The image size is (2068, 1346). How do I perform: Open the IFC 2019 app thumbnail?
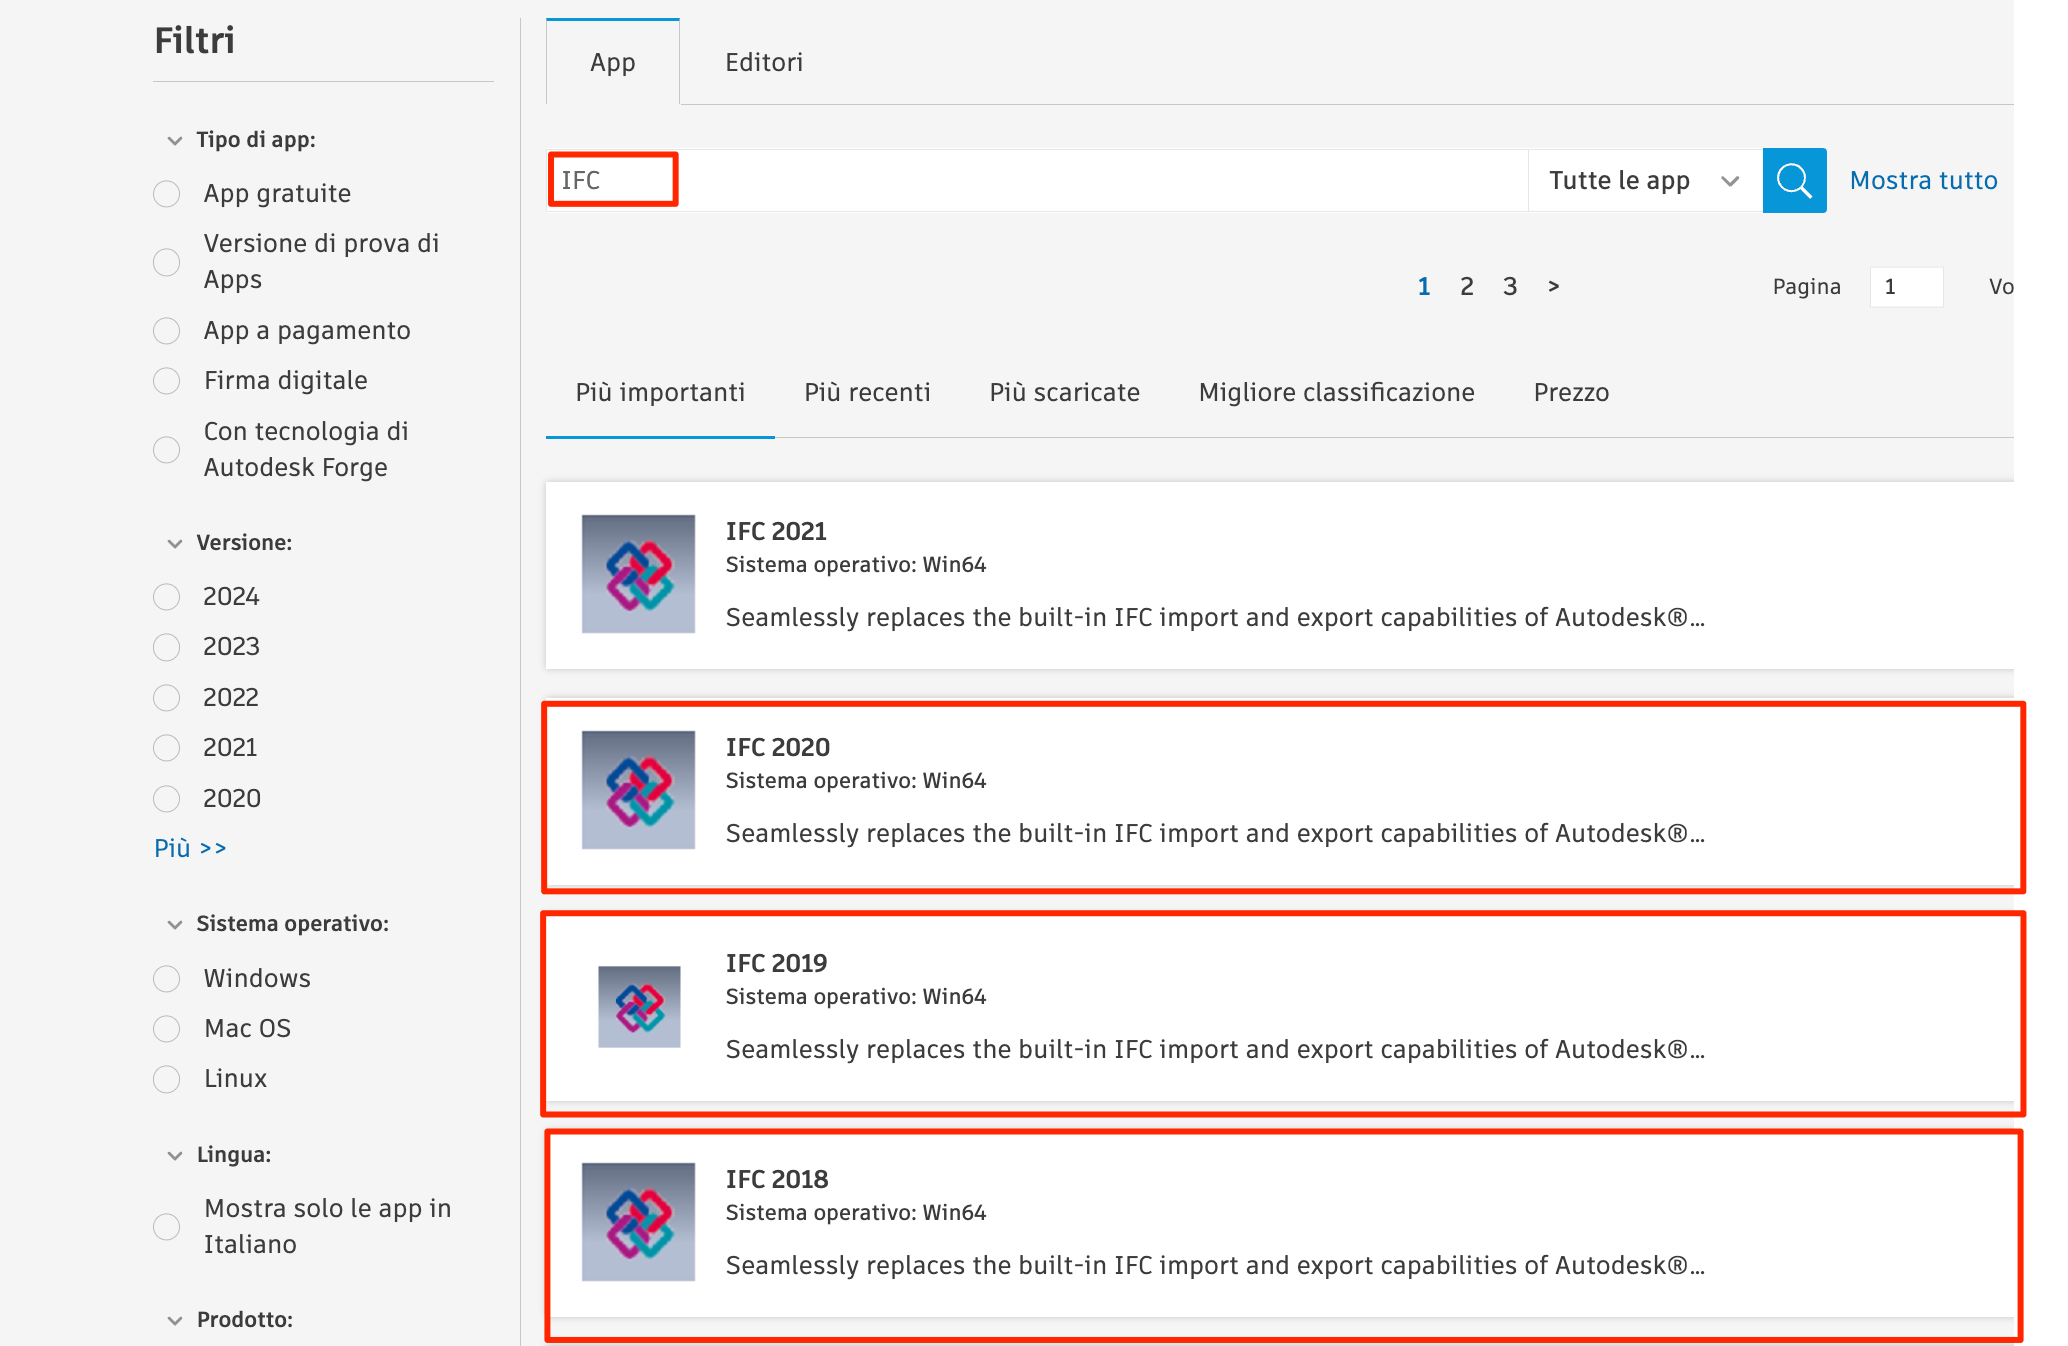[x=639, y=1006]
